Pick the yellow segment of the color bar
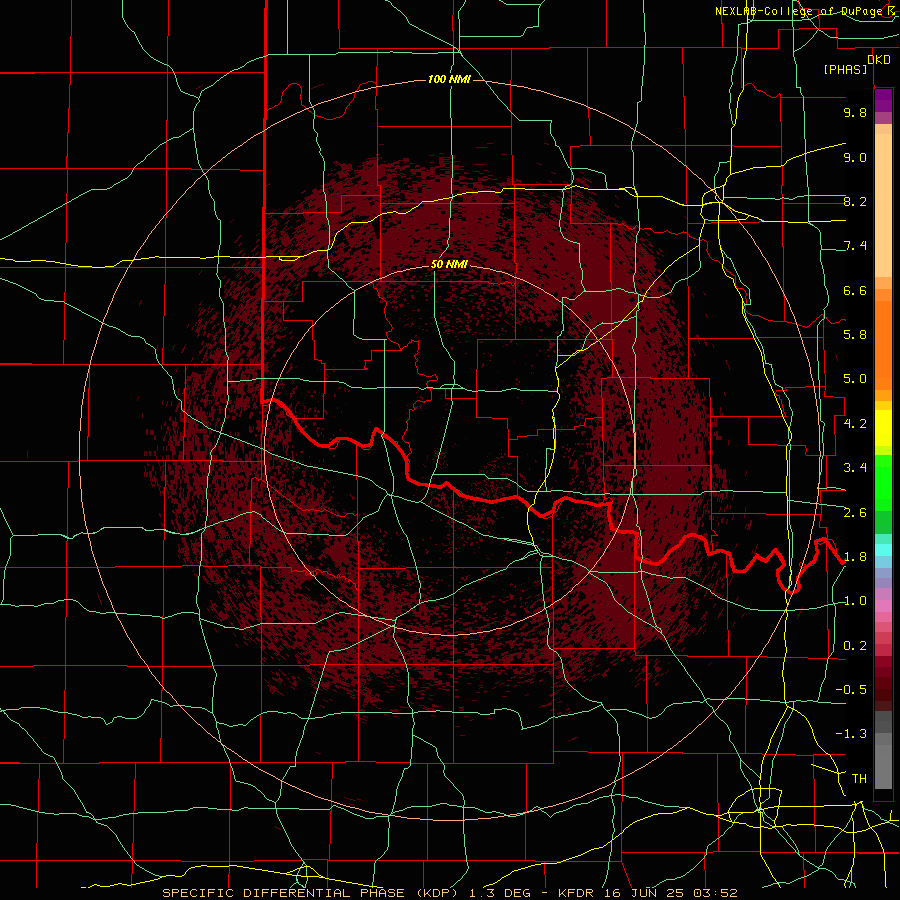The width and height of the screenshot is (900, 900). 883,428
